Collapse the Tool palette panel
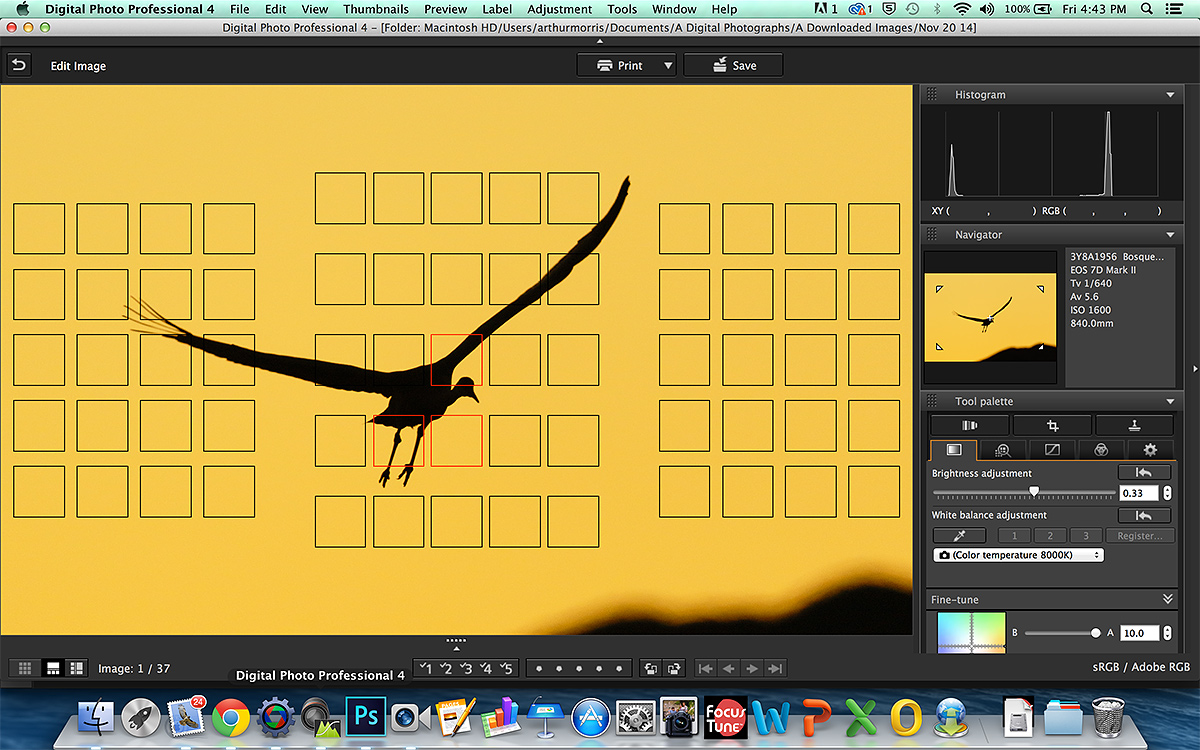 [1170, 401]
